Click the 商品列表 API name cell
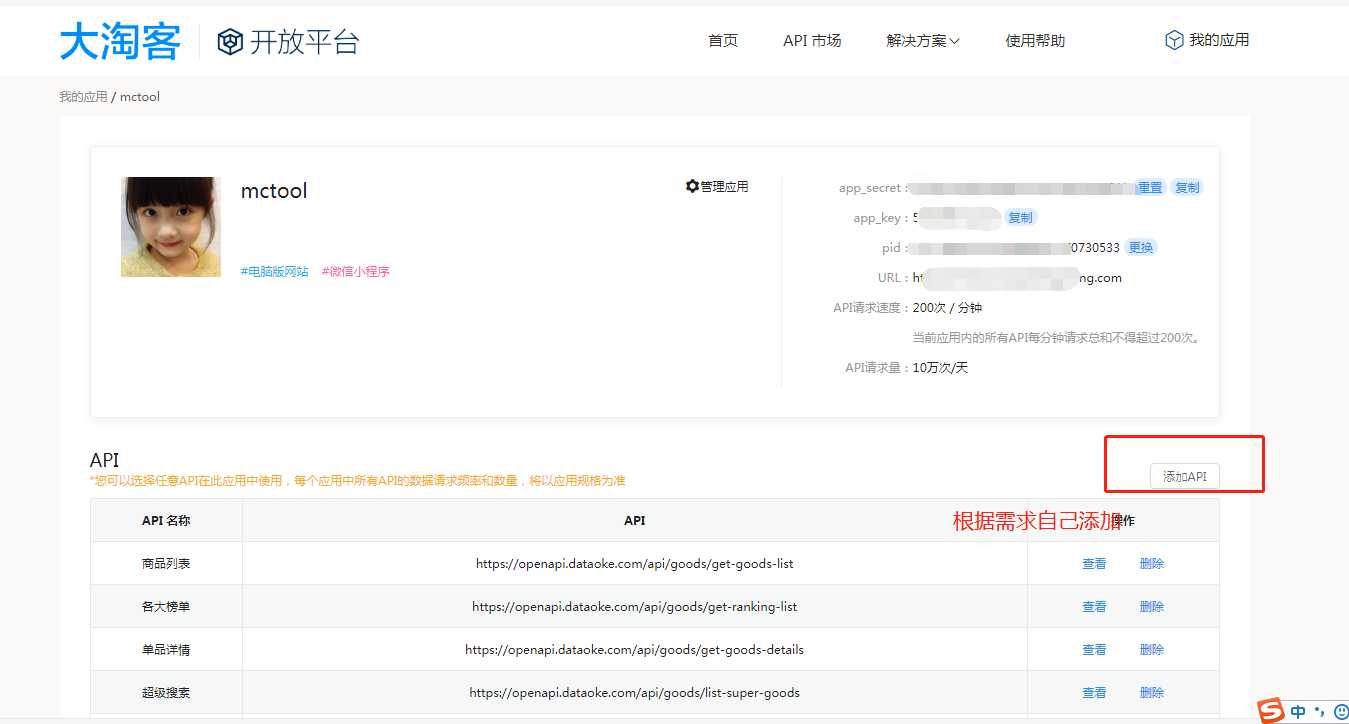1349x724 pixels. 166,564
